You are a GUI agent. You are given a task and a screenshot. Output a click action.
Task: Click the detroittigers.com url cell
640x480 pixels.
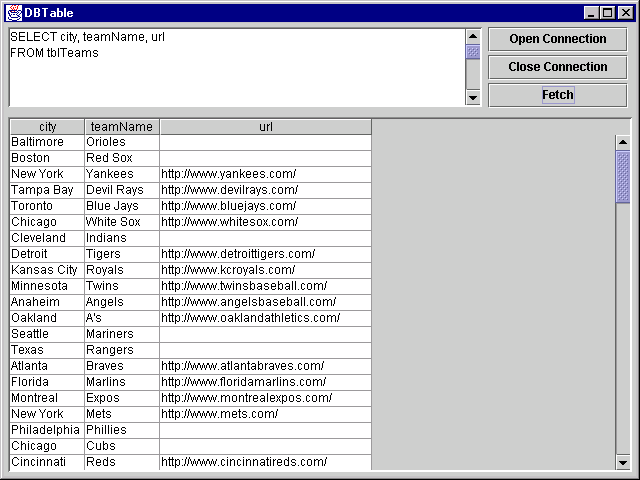[266, 254]
